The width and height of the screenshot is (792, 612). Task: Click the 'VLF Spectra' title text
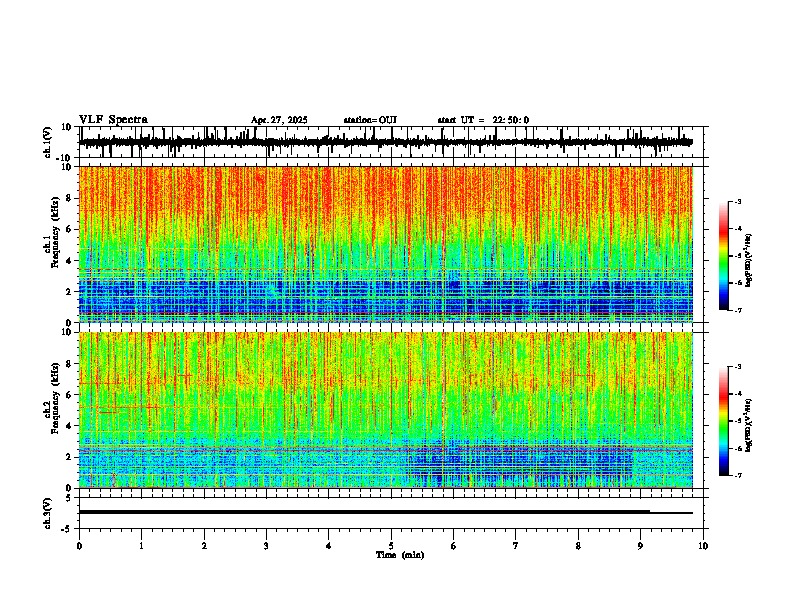click(113, 120)
